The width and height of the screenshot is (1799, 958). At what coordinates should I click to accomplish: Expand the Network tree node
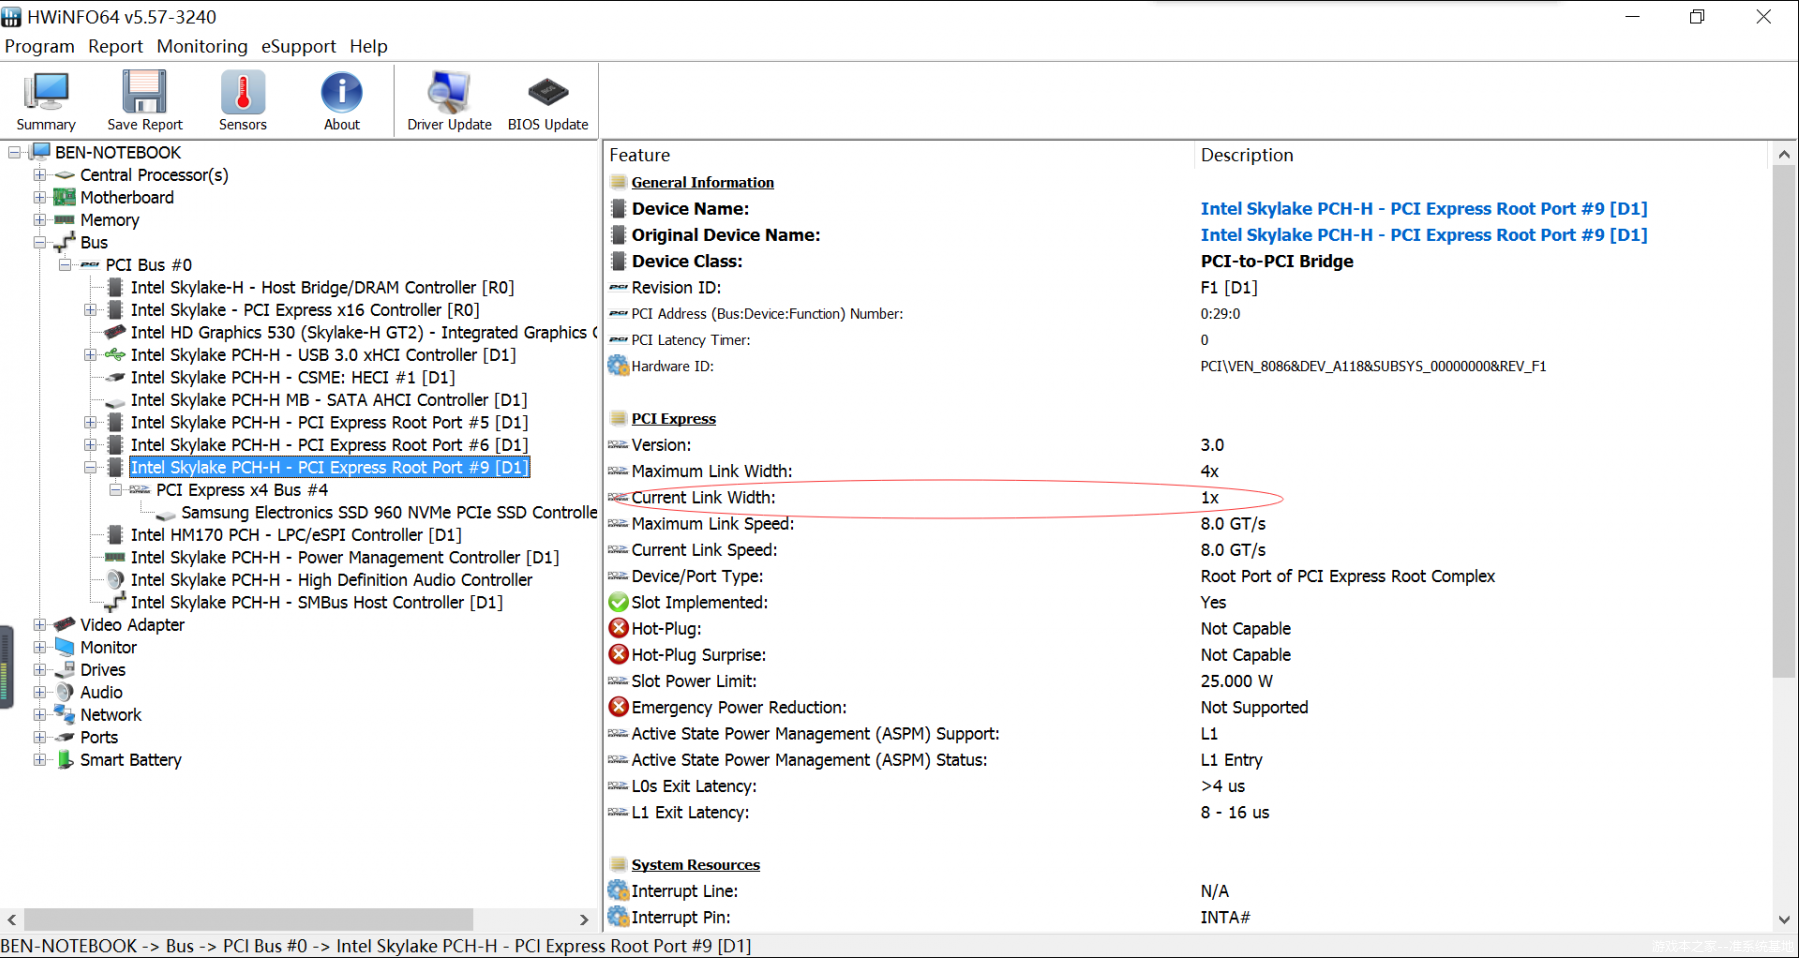click(40, 714)
